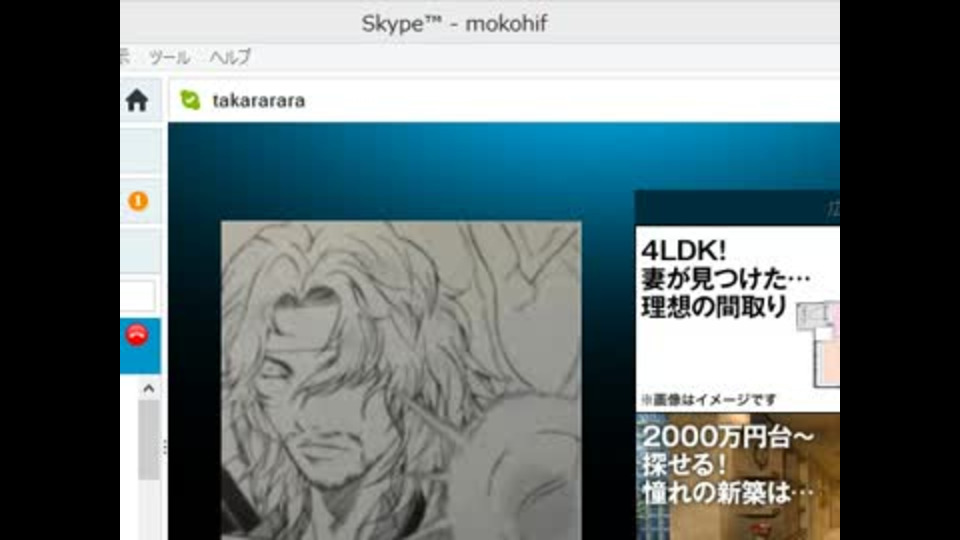Viewport: 960px width, 540px height.
Task: Open the 2000万円台 new home advertisement
Action: click(737, 476)
